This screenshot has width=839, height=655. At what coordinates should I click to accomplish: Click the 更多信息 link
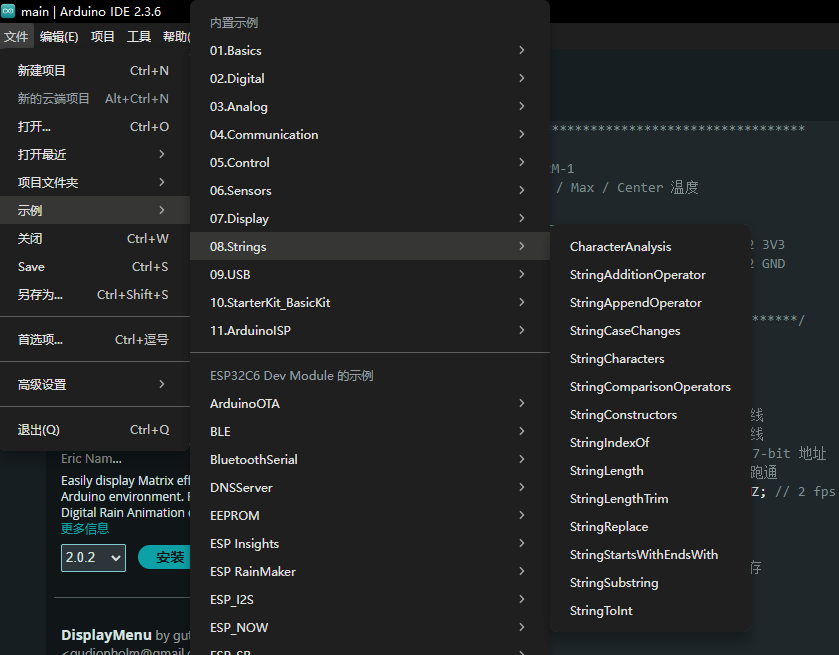coord(85,528)
